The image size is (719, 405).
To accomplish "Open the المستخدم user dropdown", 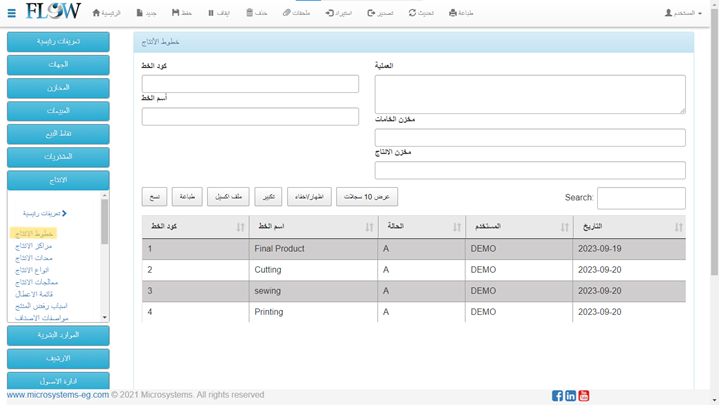I will 684,13.
